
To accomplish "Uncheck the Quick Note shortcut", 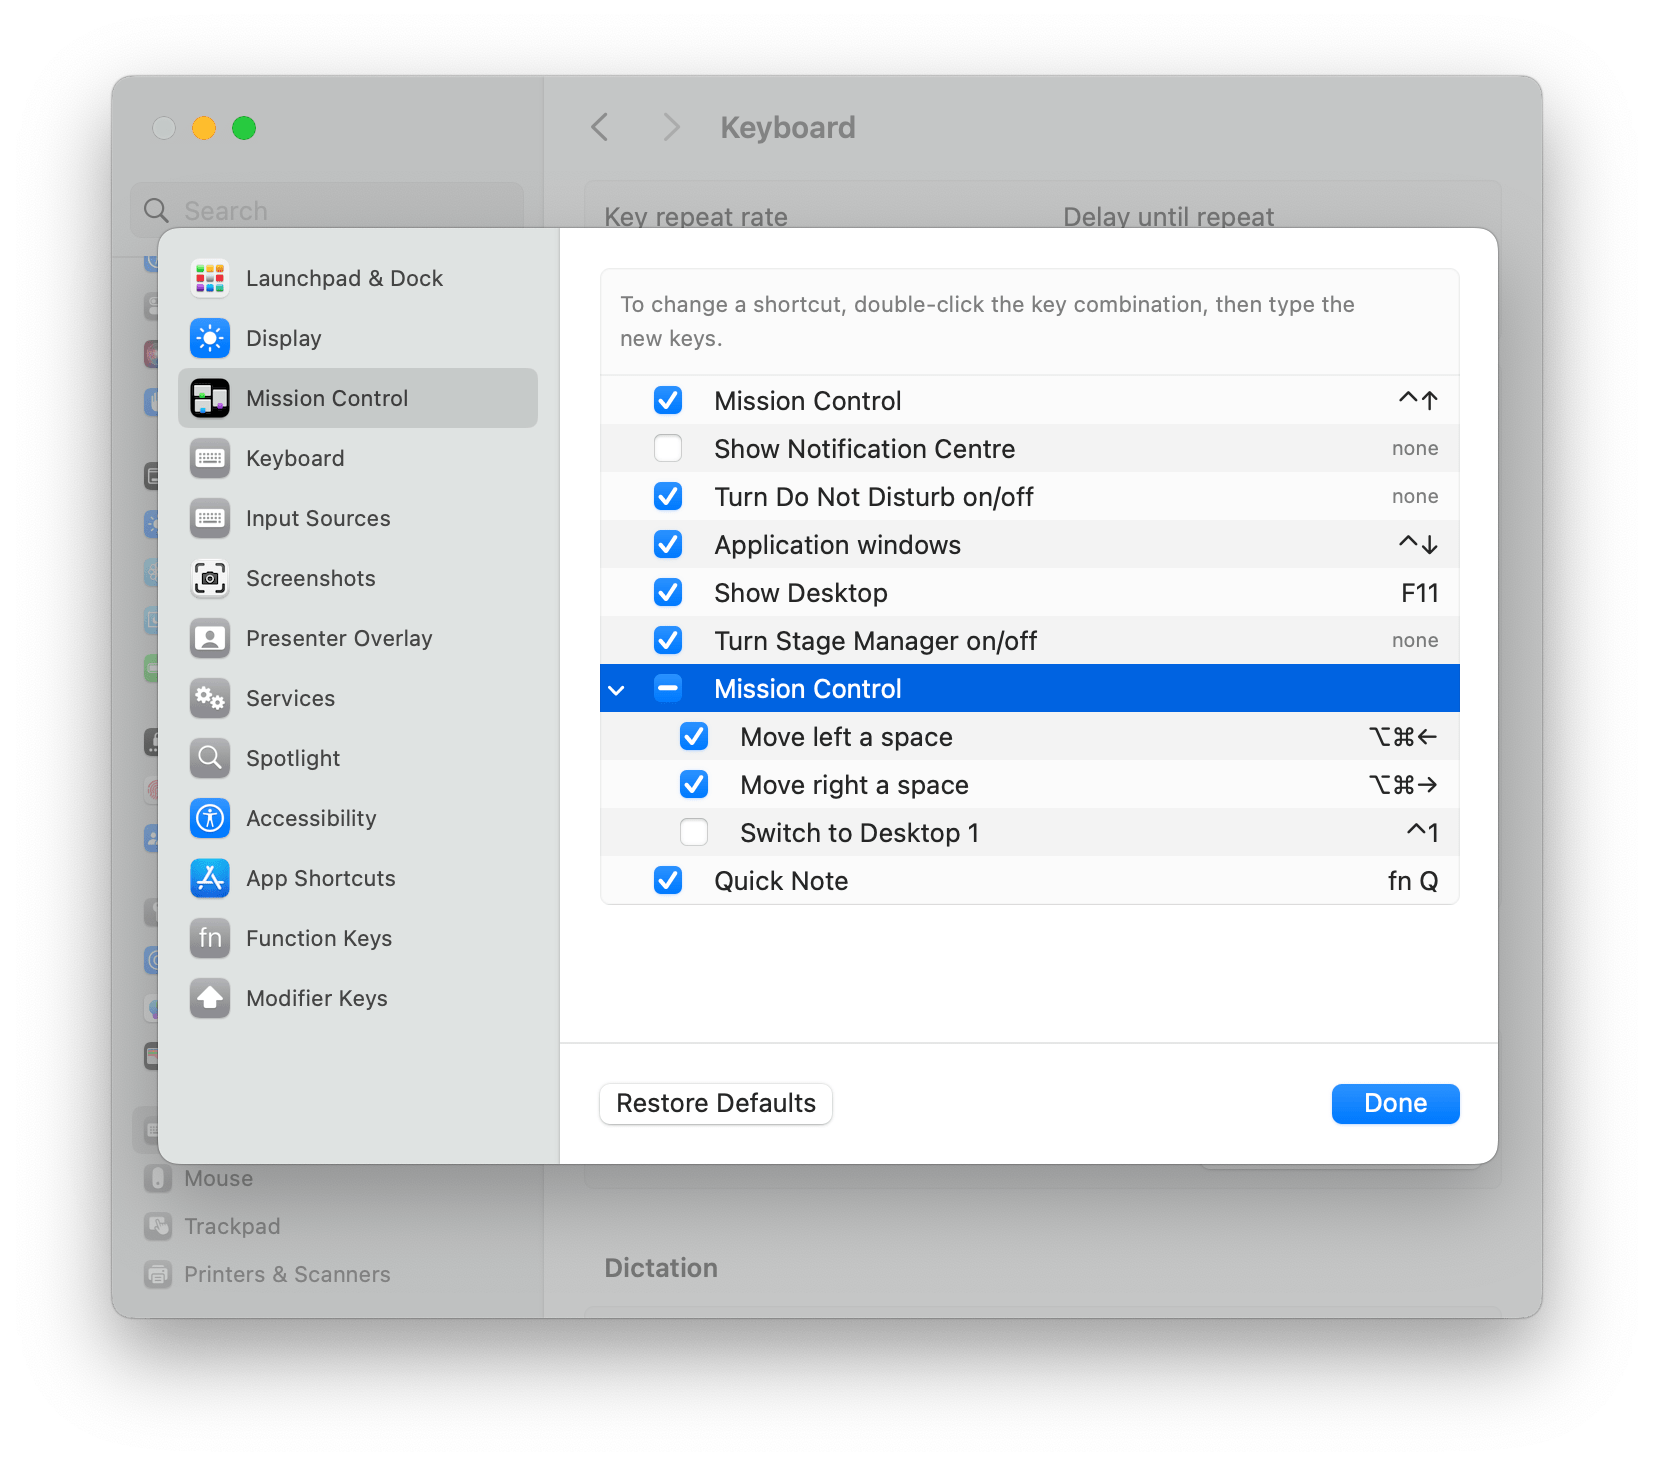I will (x=668, y=880).
